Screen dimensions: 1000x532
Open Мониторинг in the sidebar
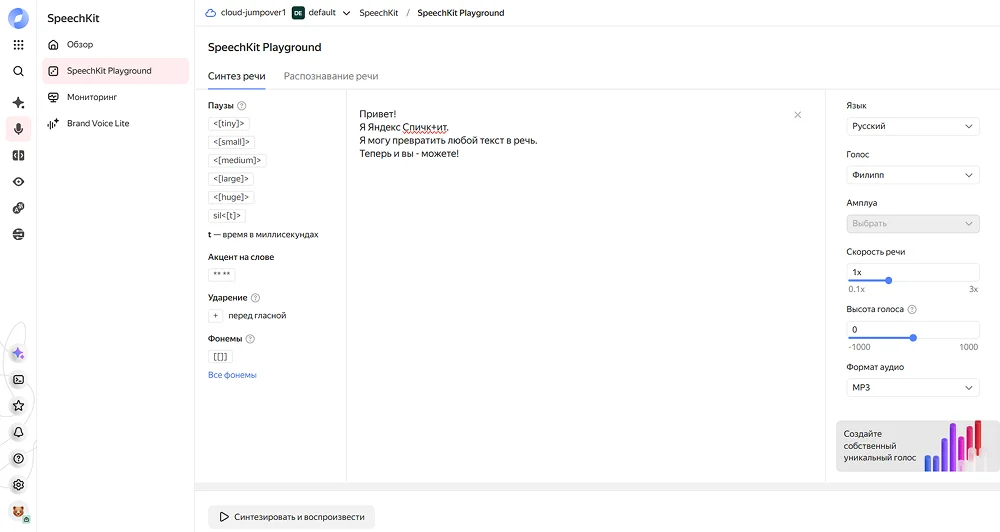coord(115,97)
